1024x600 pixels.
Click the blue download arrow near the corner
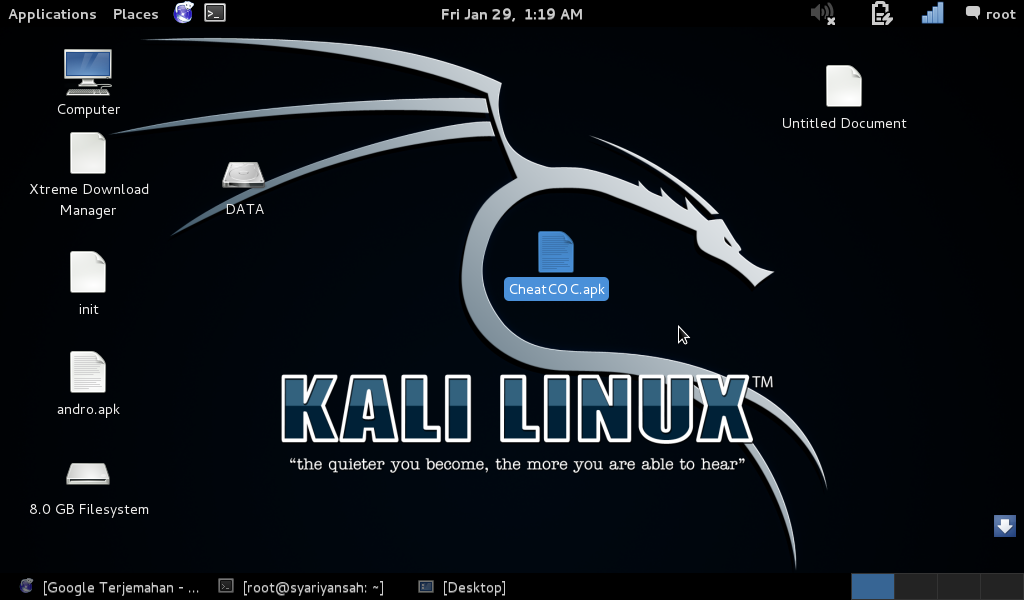1004,525
